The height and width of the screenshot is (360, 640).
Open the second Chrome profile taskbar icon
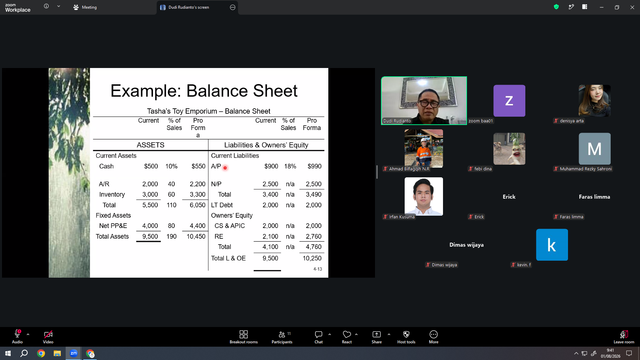coord(90,353)
